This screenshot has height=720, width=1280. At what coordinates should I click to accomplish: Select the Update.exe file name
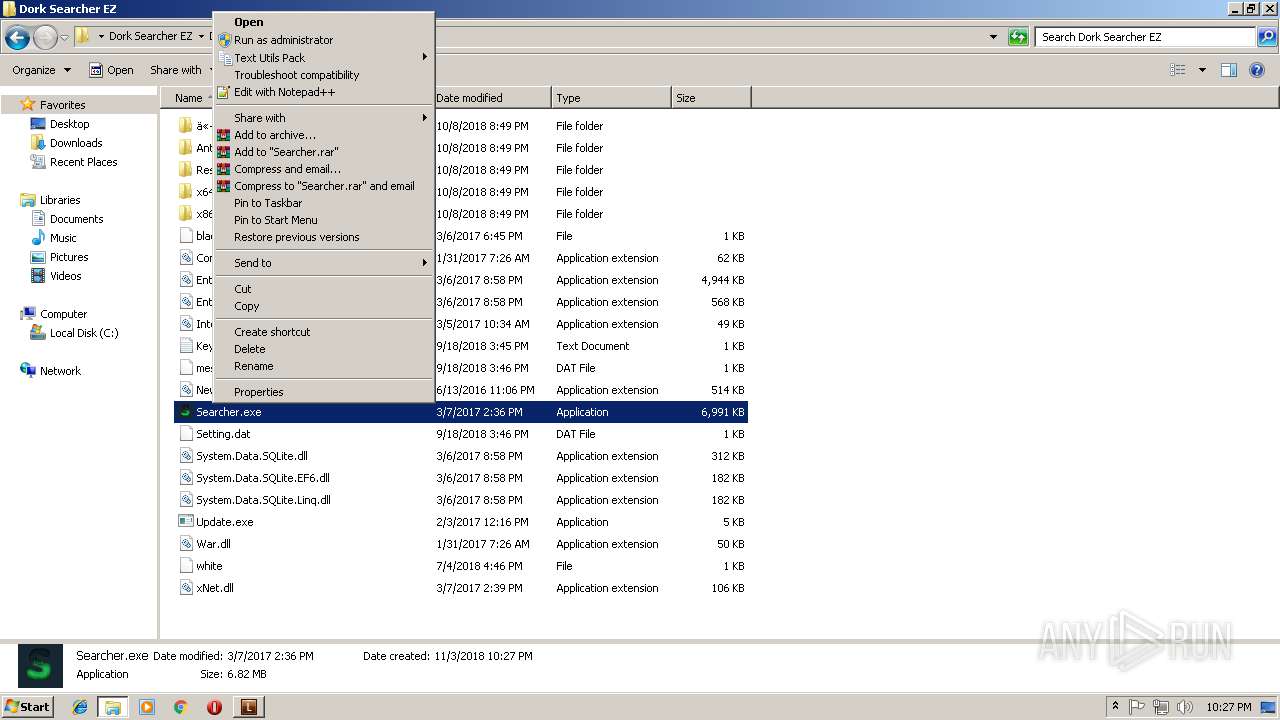point(225,522)
